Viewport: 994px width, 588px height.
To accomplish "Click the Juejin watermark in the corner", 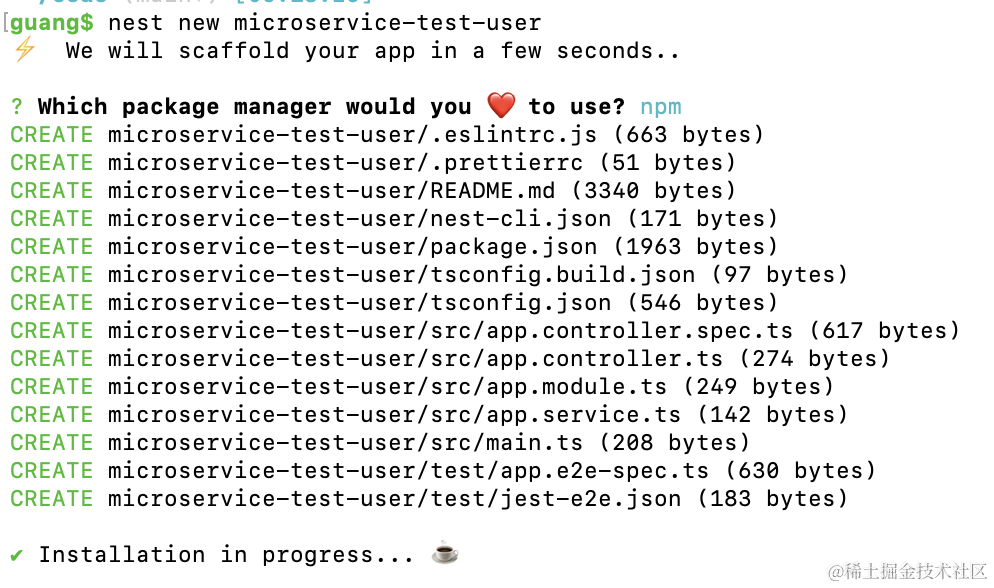I will point(907,570).
